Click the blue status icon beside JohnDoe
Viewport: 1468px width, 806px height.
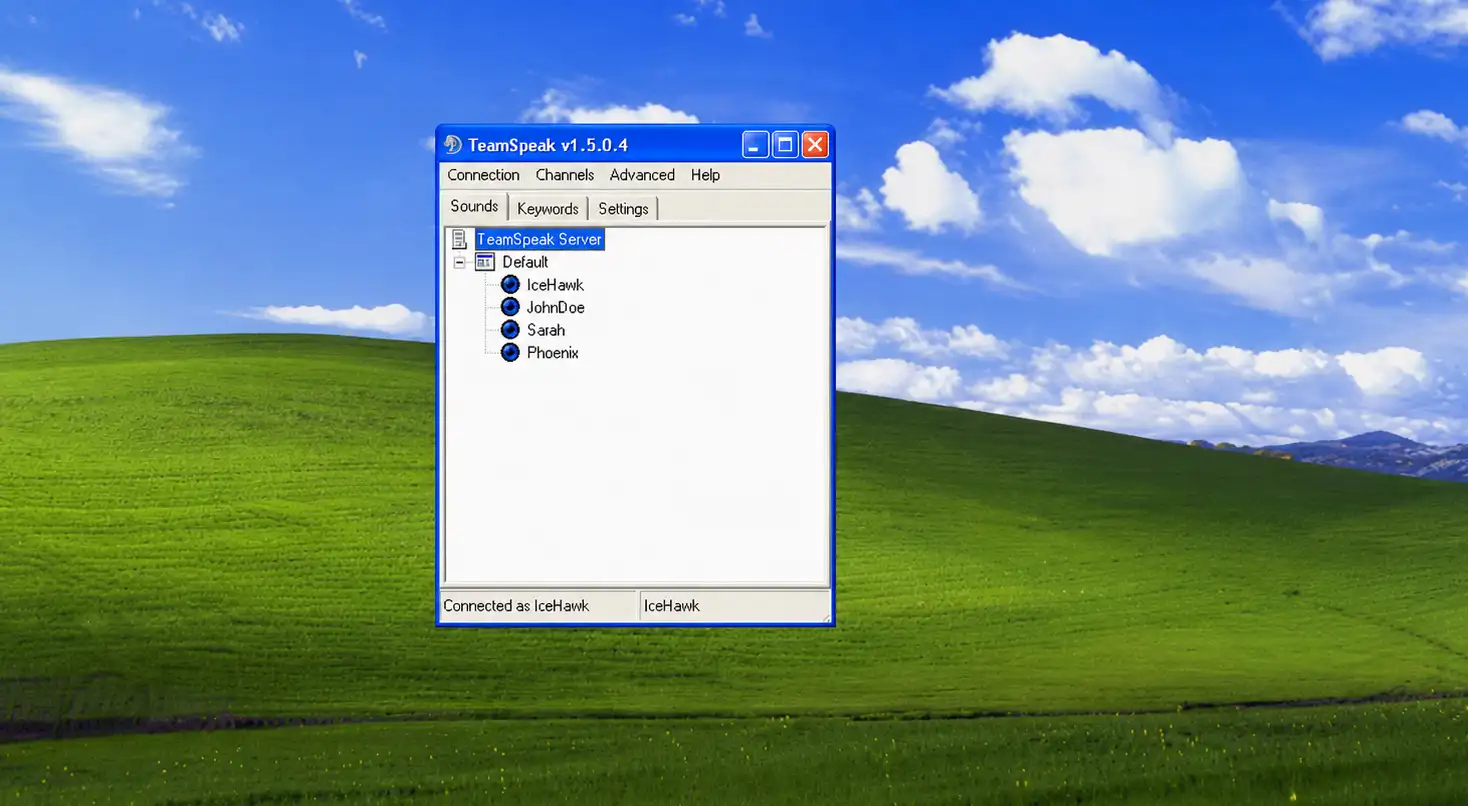(510, 307)
